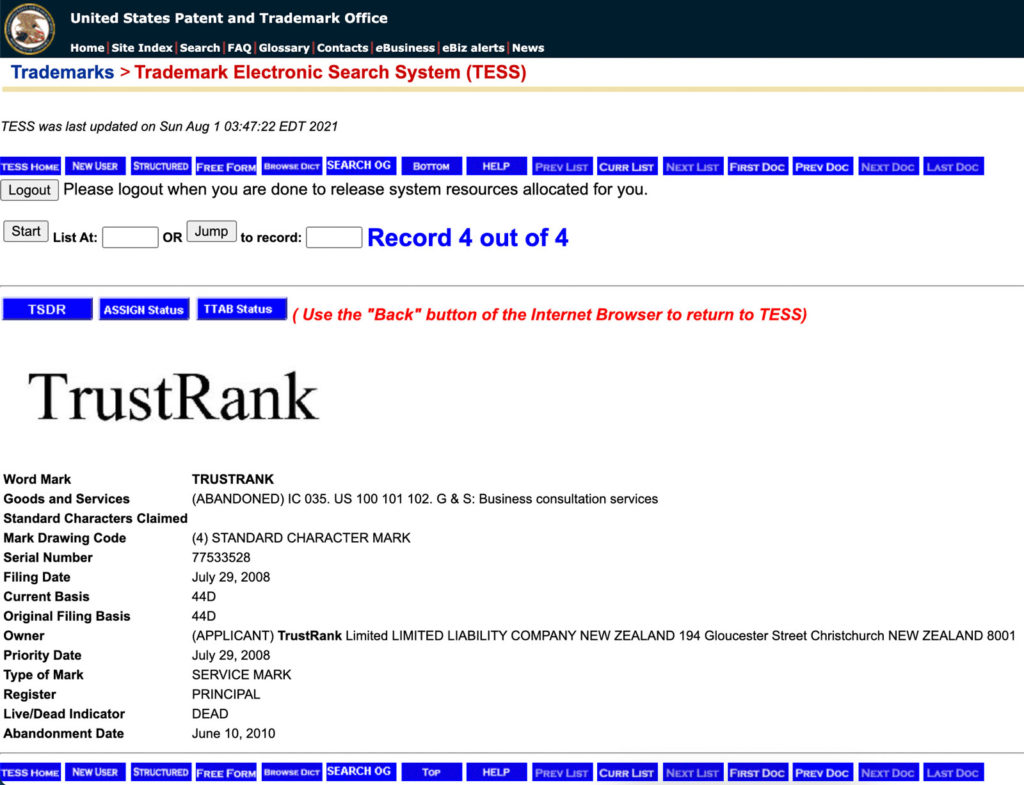Image resolution: width=1024 pixels, height=785 pixels.
Task: Focus the to record input field
Action: (334, 237)
